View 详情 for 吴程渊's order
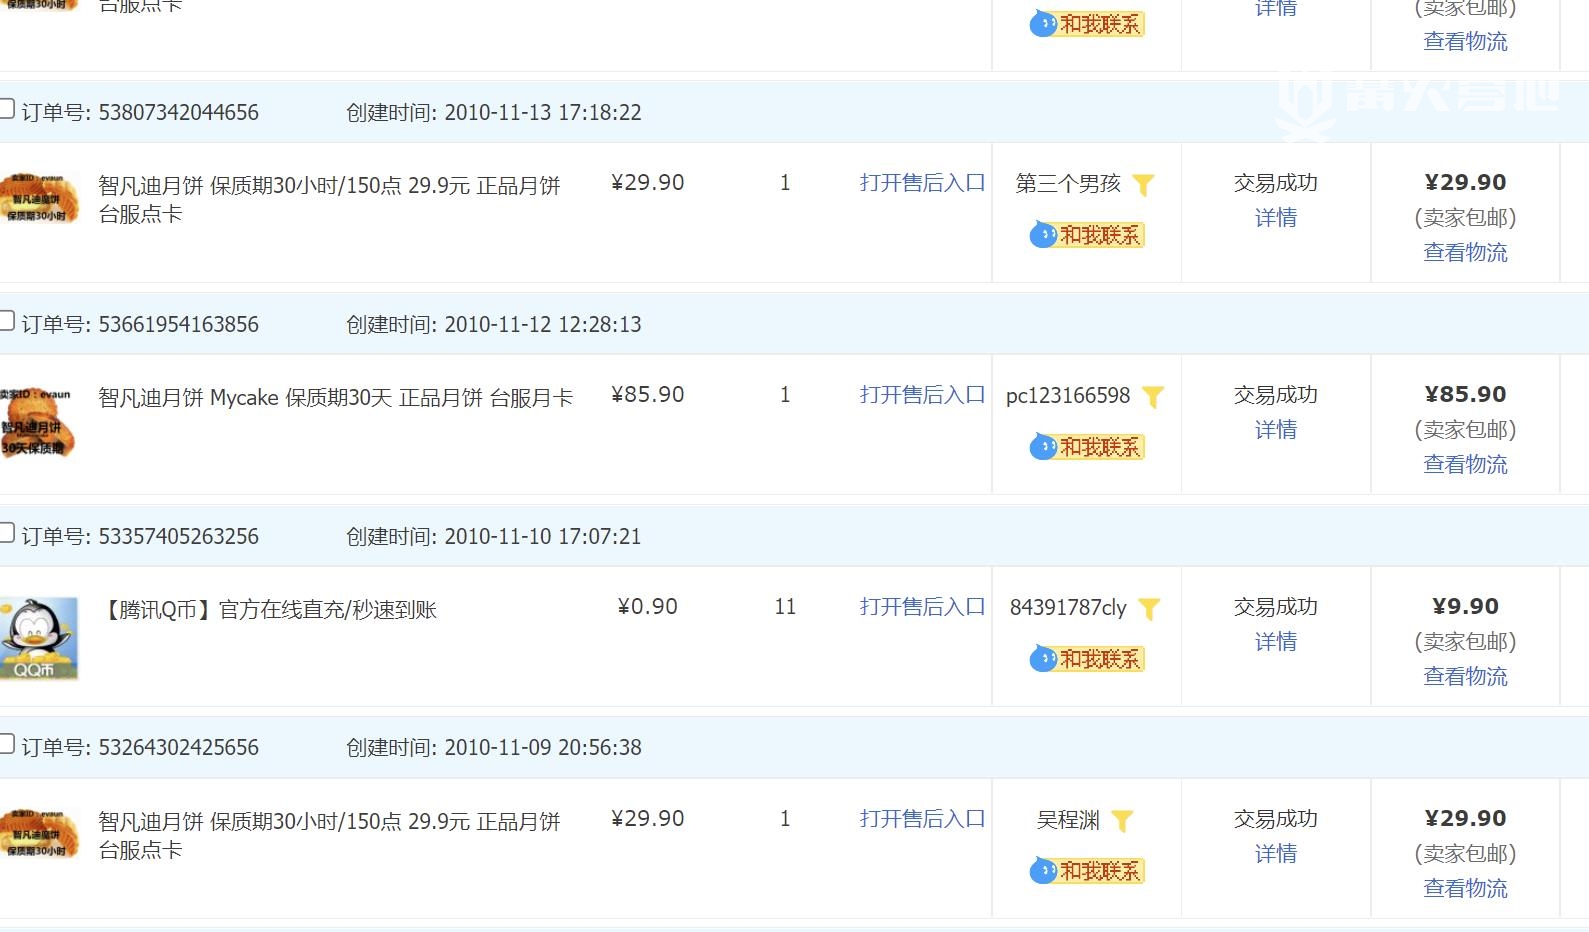1589x932 pixels. point(1275,854)
